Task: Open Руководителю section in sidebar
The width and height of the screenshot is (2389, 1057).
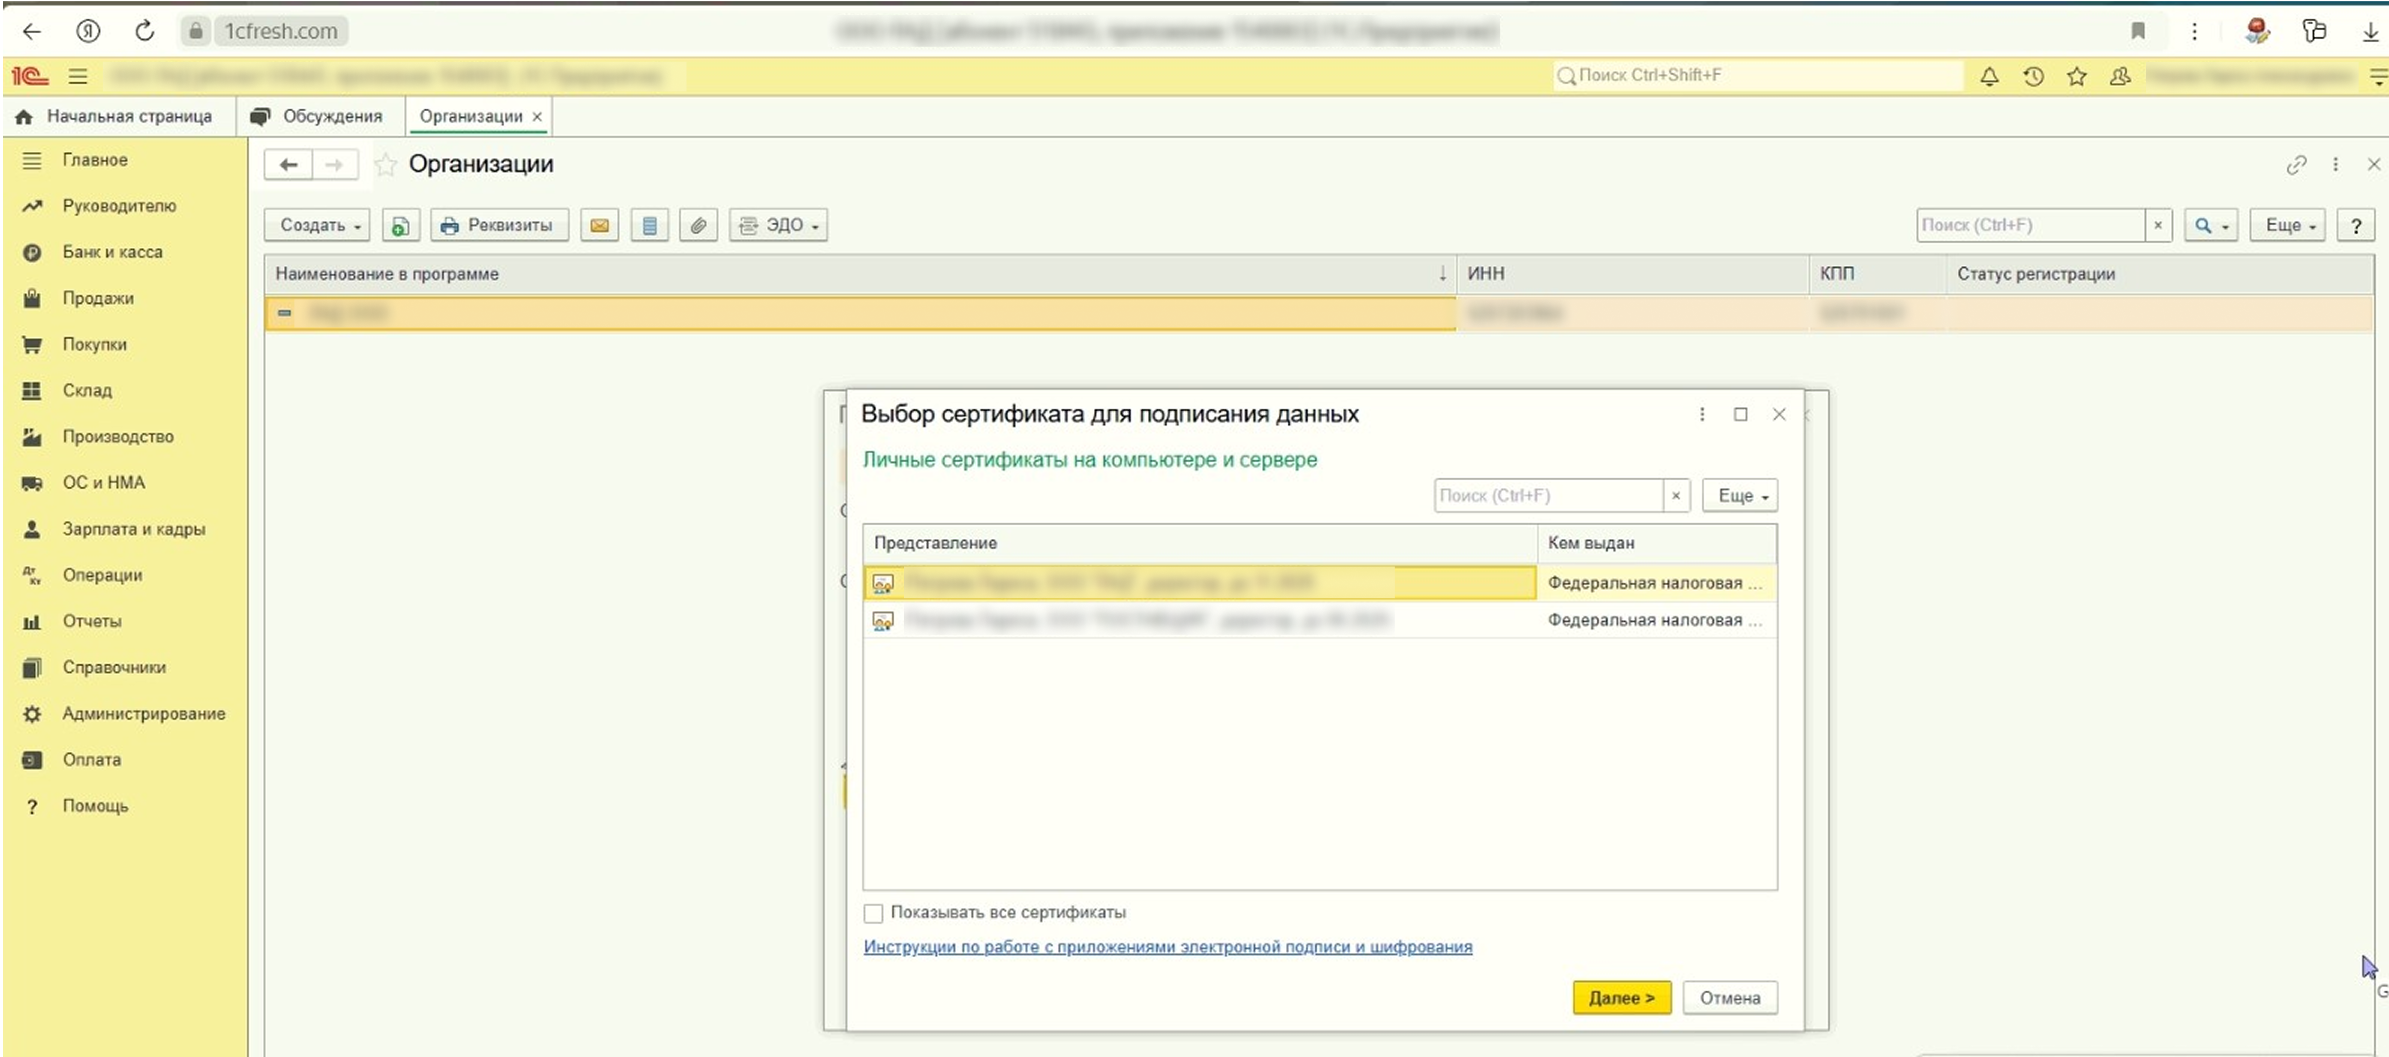Action: (119, 206)
